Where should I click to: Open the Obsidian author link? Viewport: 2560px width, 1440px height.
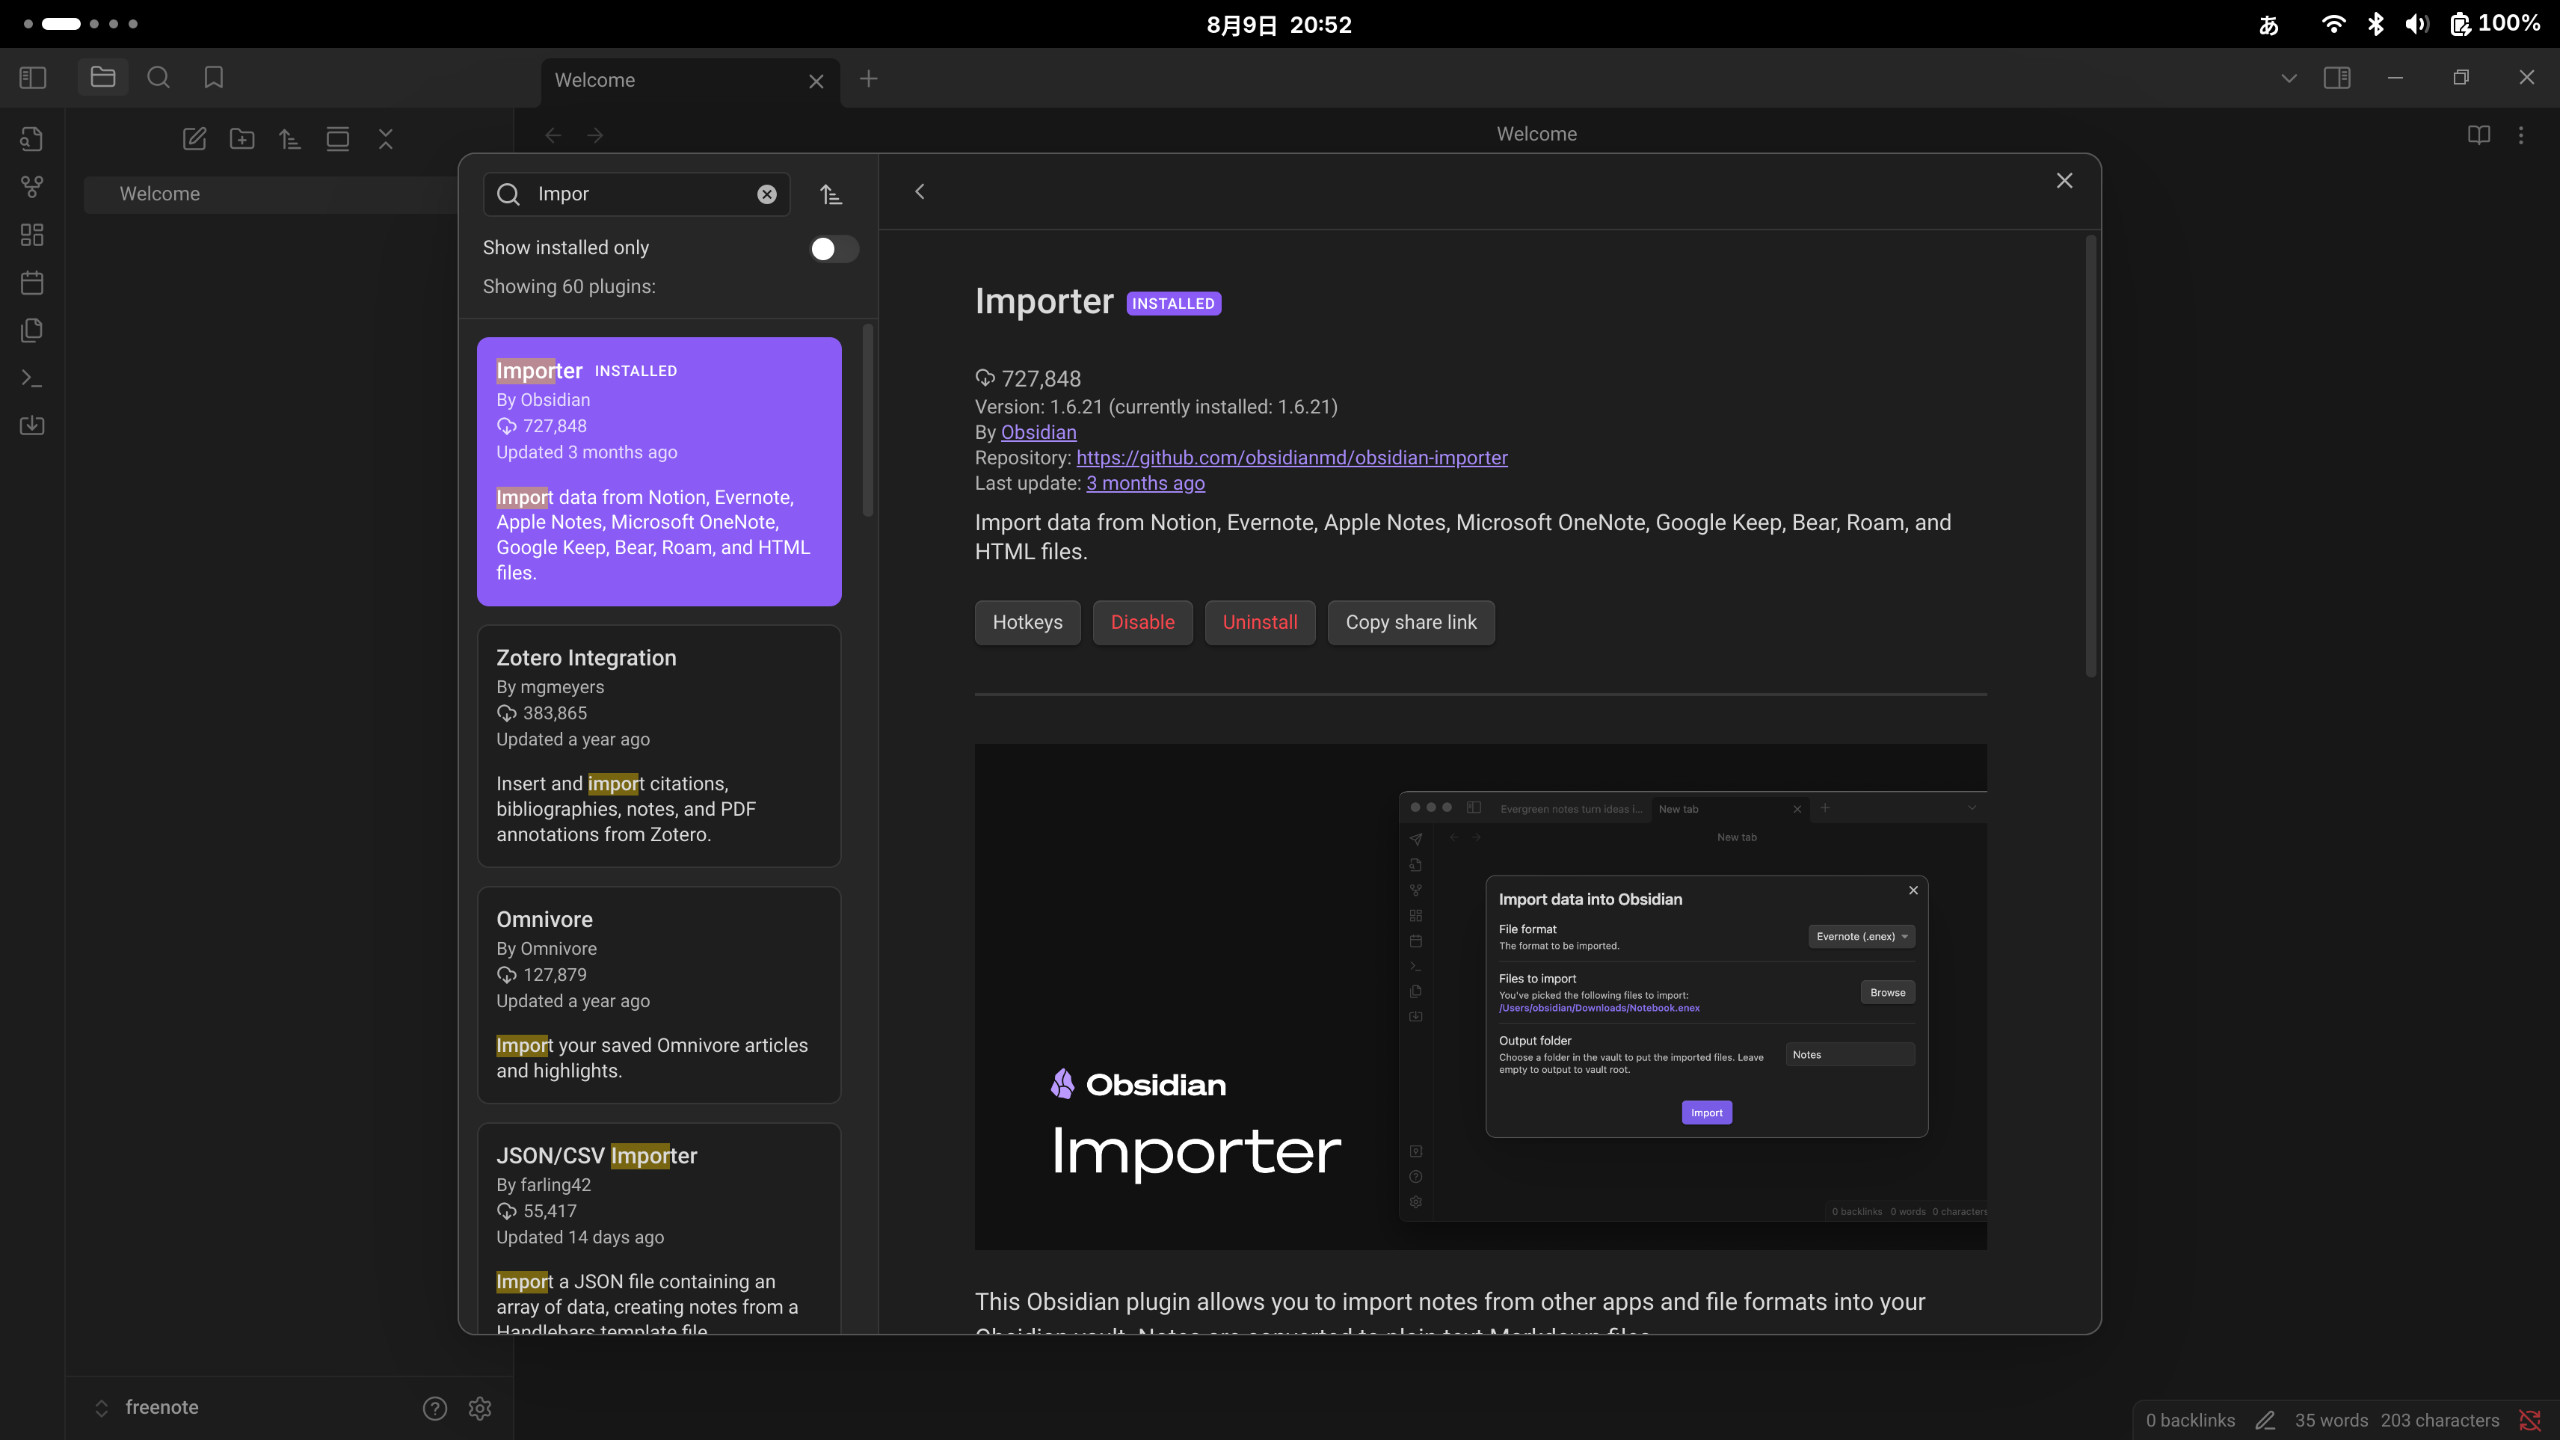pyautogui.click(x=1038, y=432)
